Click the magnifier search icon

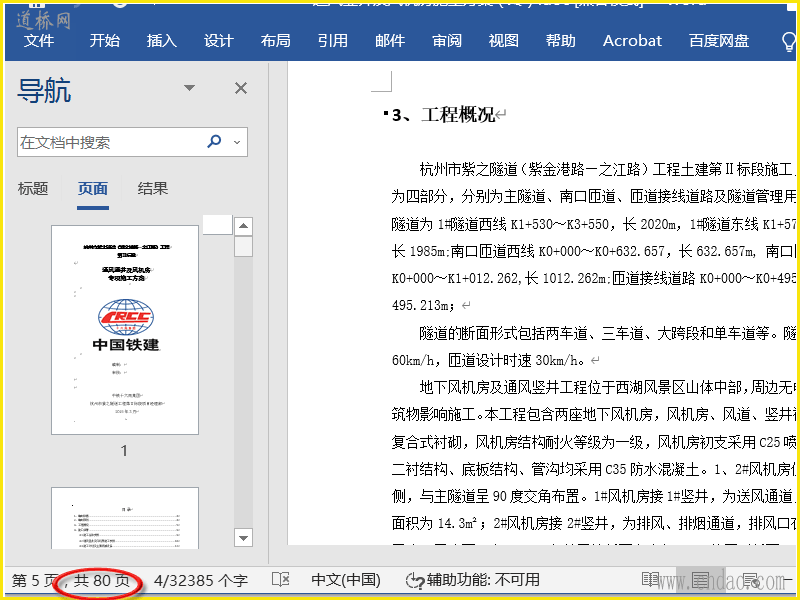tap(214, 141)
